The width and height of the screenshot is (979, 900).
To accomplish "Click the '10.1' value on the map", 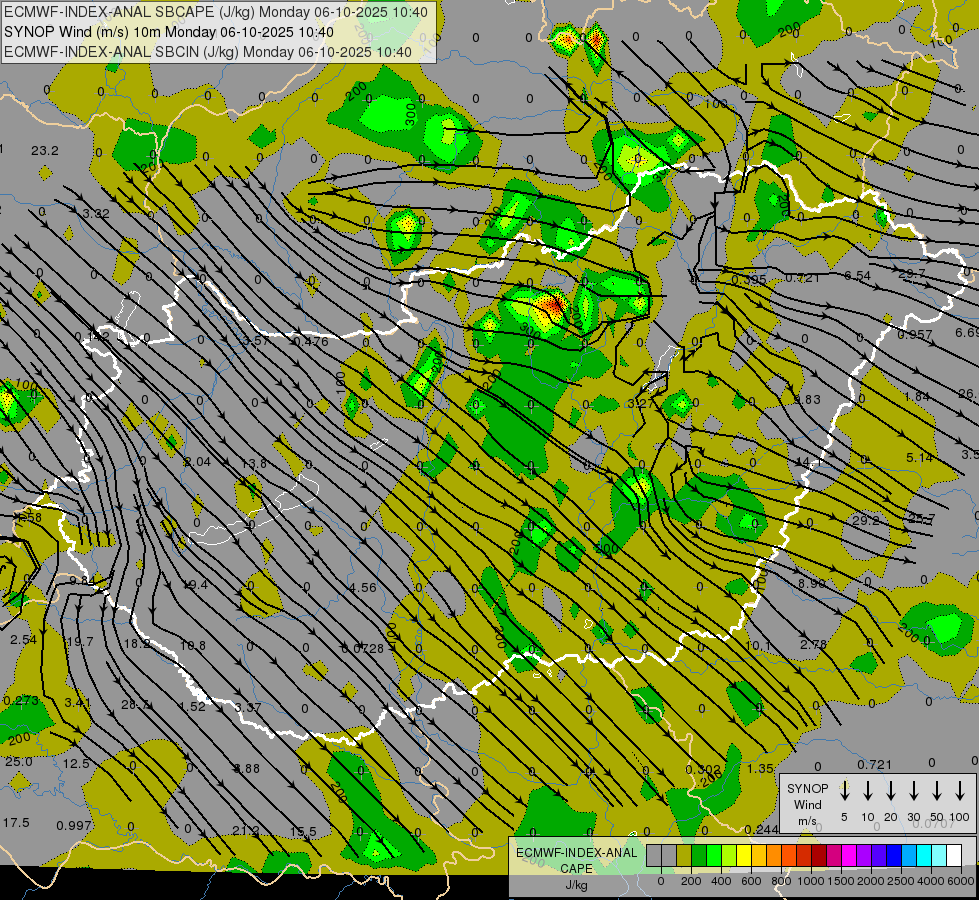I will pos(758,645).
